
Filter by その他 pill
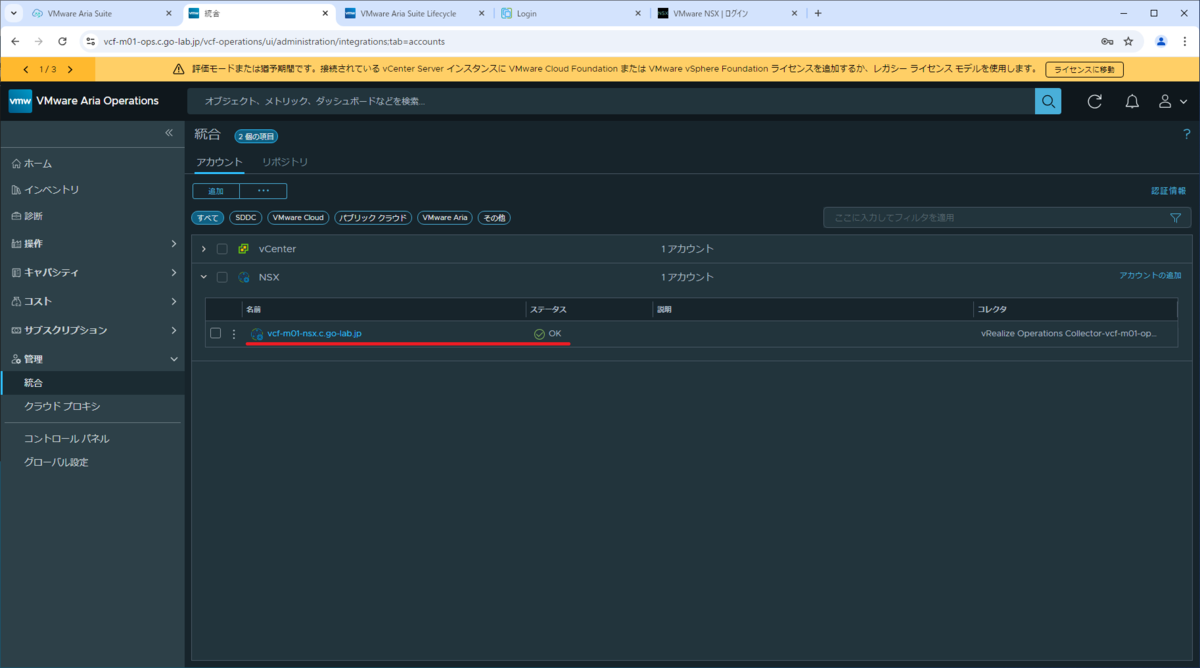coord(494,217)
